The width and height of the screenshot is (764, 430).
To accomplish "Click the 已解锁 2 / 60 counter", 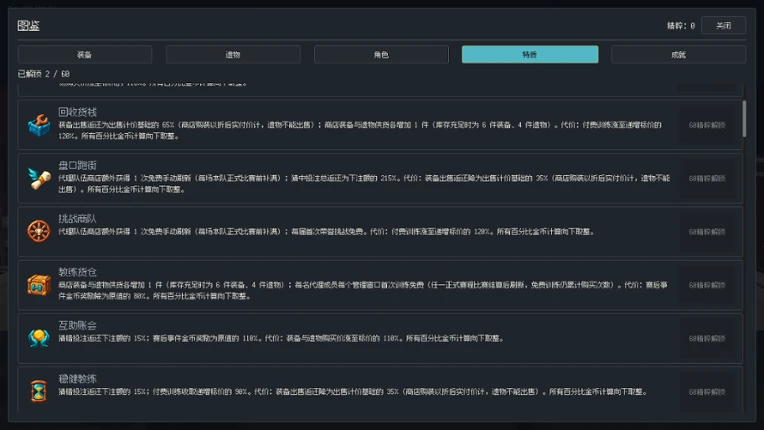I will [44, 74].
